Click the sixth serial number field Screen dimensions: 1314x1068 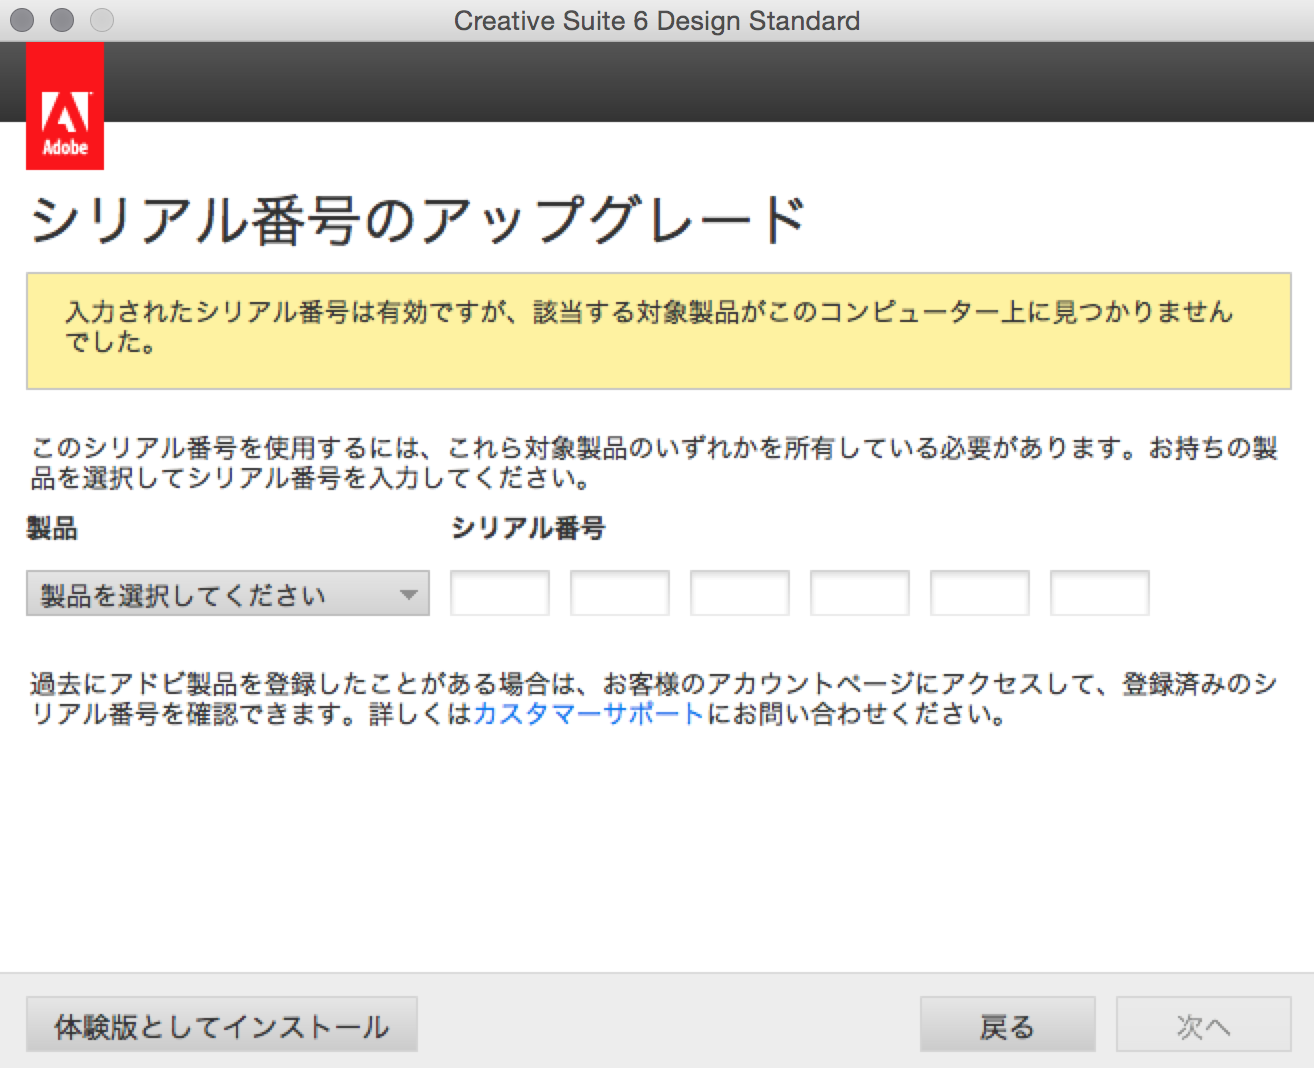(x=1100, y=593)
